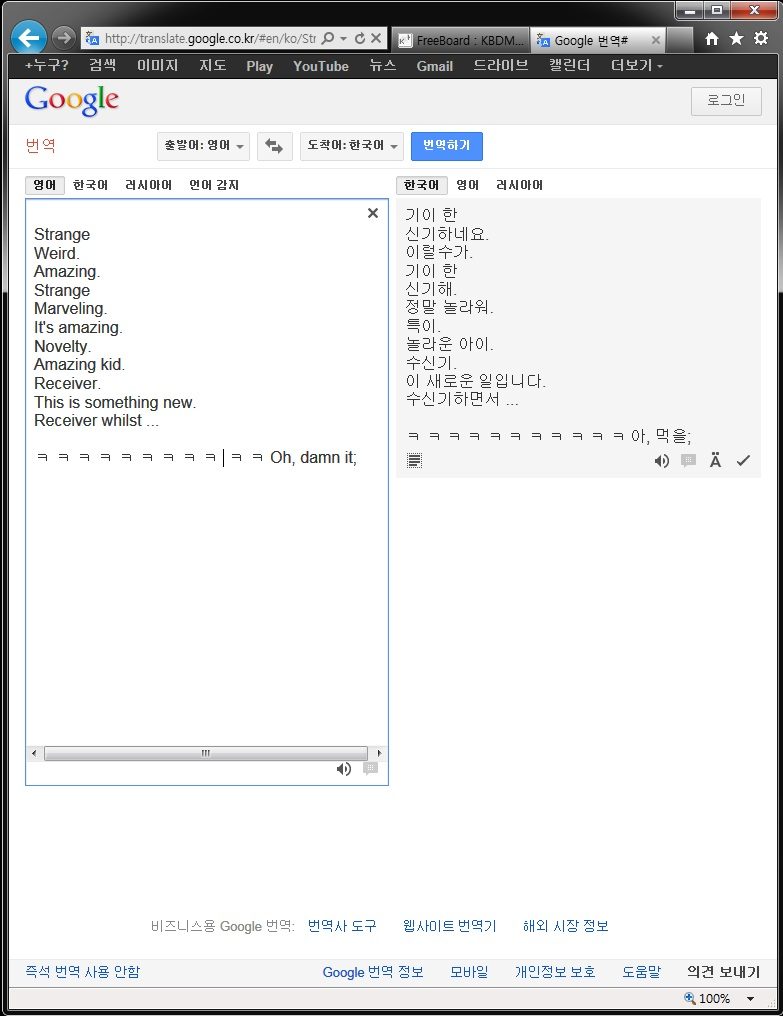Stop loading with the address bar X
Viewport: 783px width, 1016px height.
coord(376,38)
